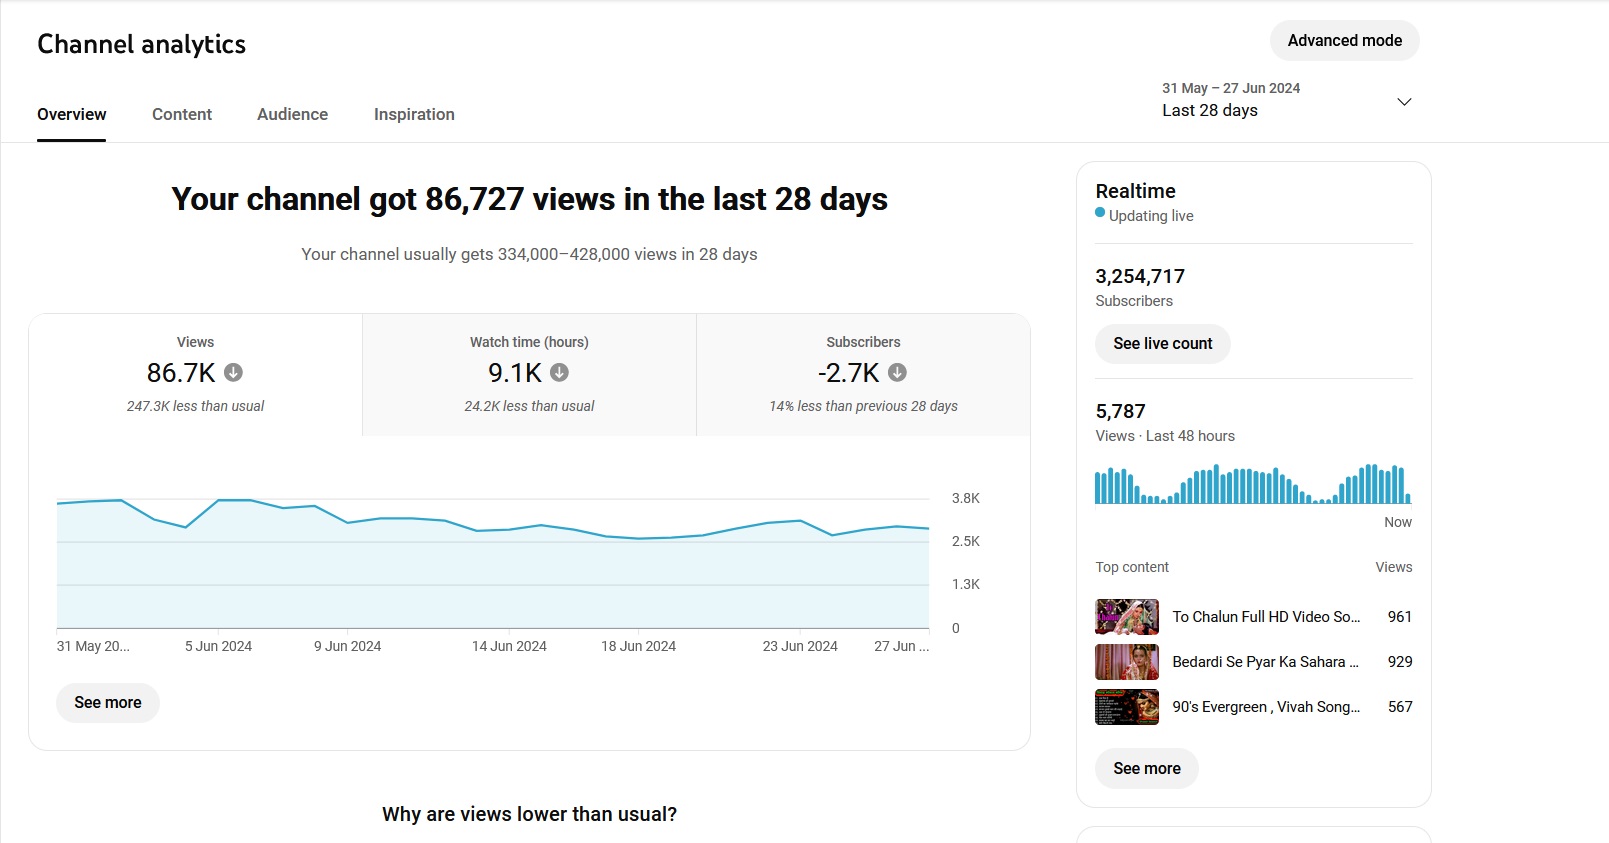Open the date range dropdown chevron
1609x843 pixels.
pyautogui.click(x=1404, y=102)
